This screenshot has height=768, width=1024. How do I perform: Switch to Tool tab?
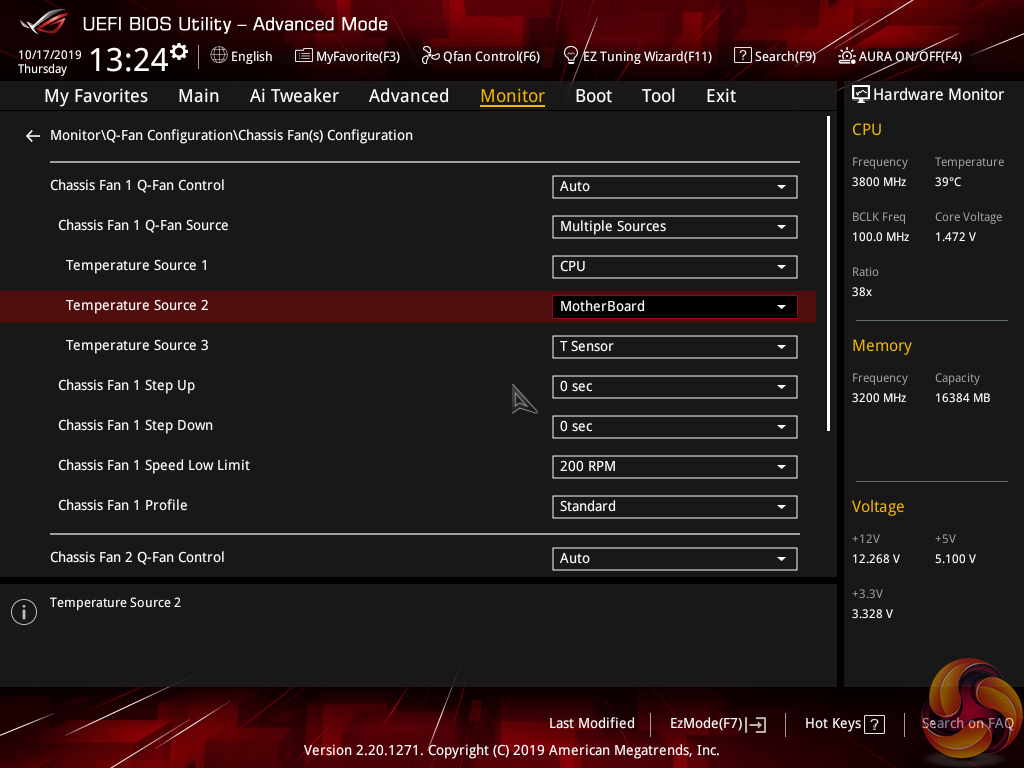658,96
